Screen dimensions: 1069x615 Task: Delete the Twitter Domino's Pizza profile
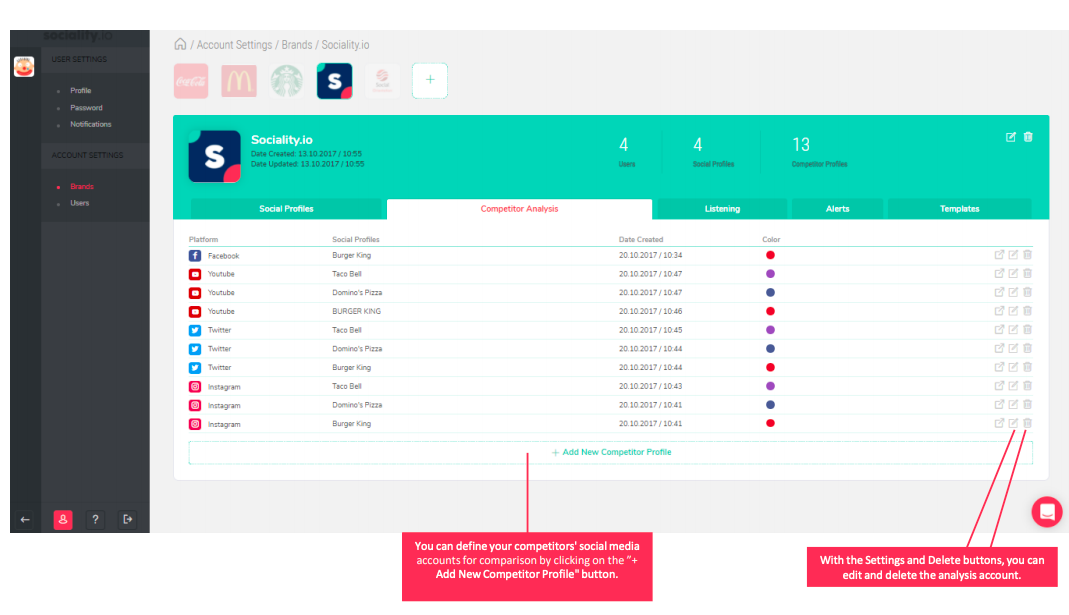[x=1027, y=348]
